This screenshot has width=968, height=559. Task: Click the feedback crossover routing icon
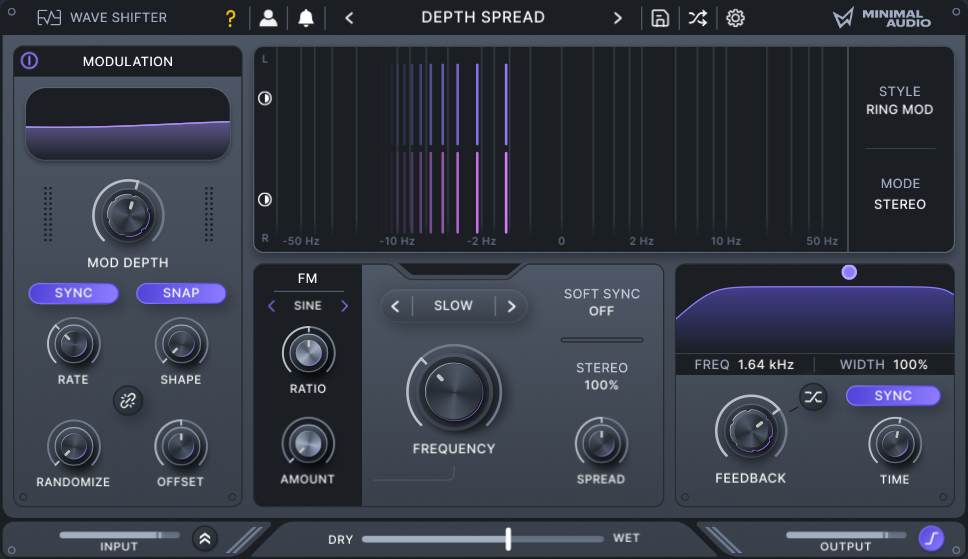coord(814,397)
